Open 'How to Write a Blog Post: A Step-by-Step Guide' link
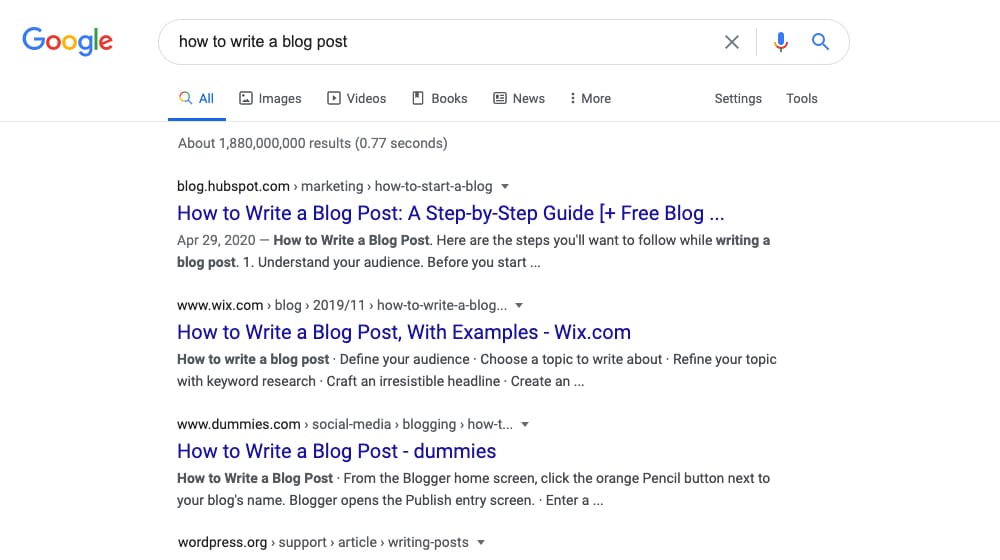The image size is (1000, 560). [x=450, y=213]
